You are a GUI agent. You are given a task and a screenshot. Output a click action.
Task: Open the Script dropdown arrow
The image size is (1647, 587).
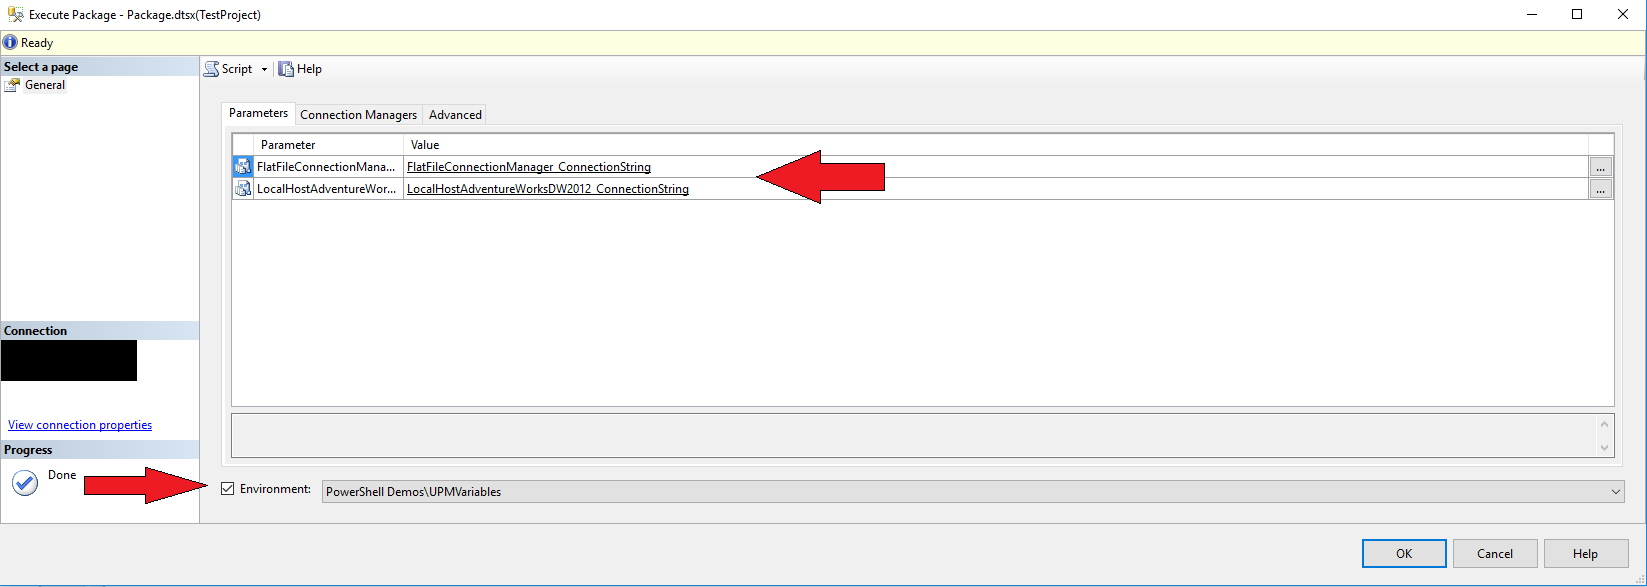click(264, 70)
